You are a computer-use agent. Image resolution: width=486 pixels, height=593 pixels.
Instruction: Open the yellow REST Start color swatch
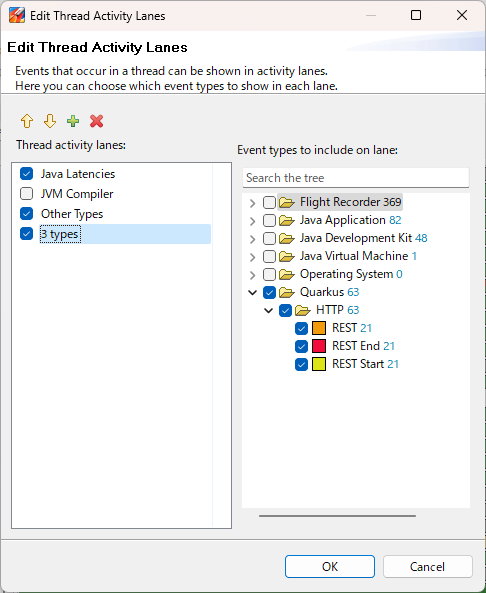click(319, 364)
